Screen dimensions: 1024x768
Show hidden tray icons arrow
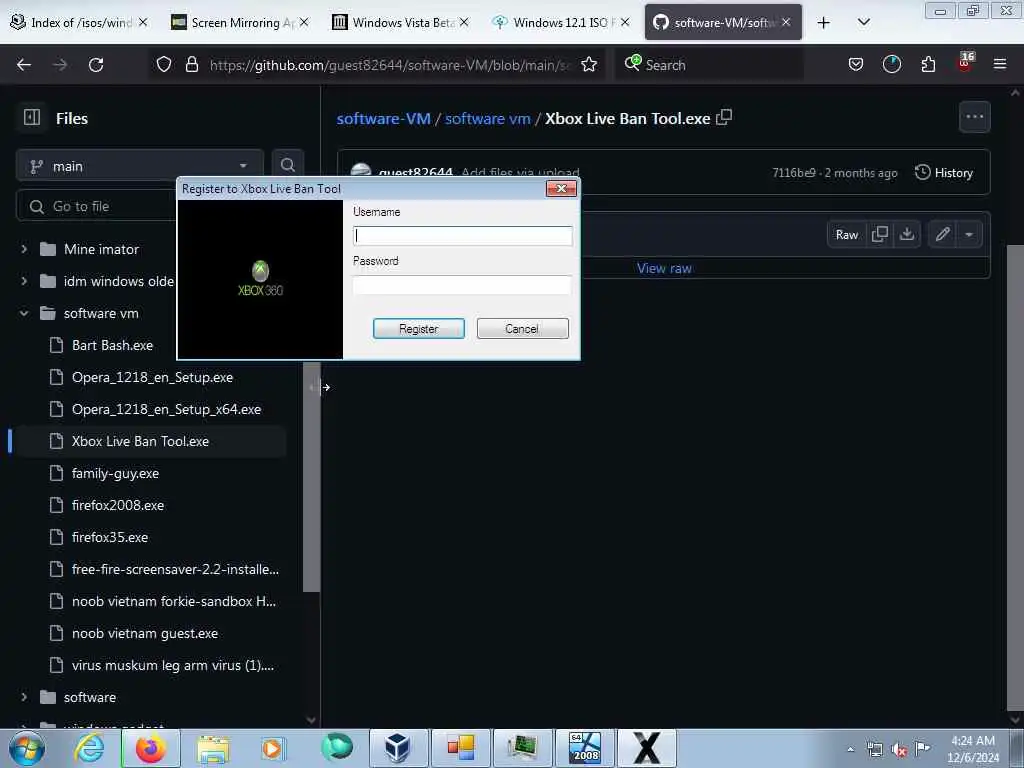(850, 750)
